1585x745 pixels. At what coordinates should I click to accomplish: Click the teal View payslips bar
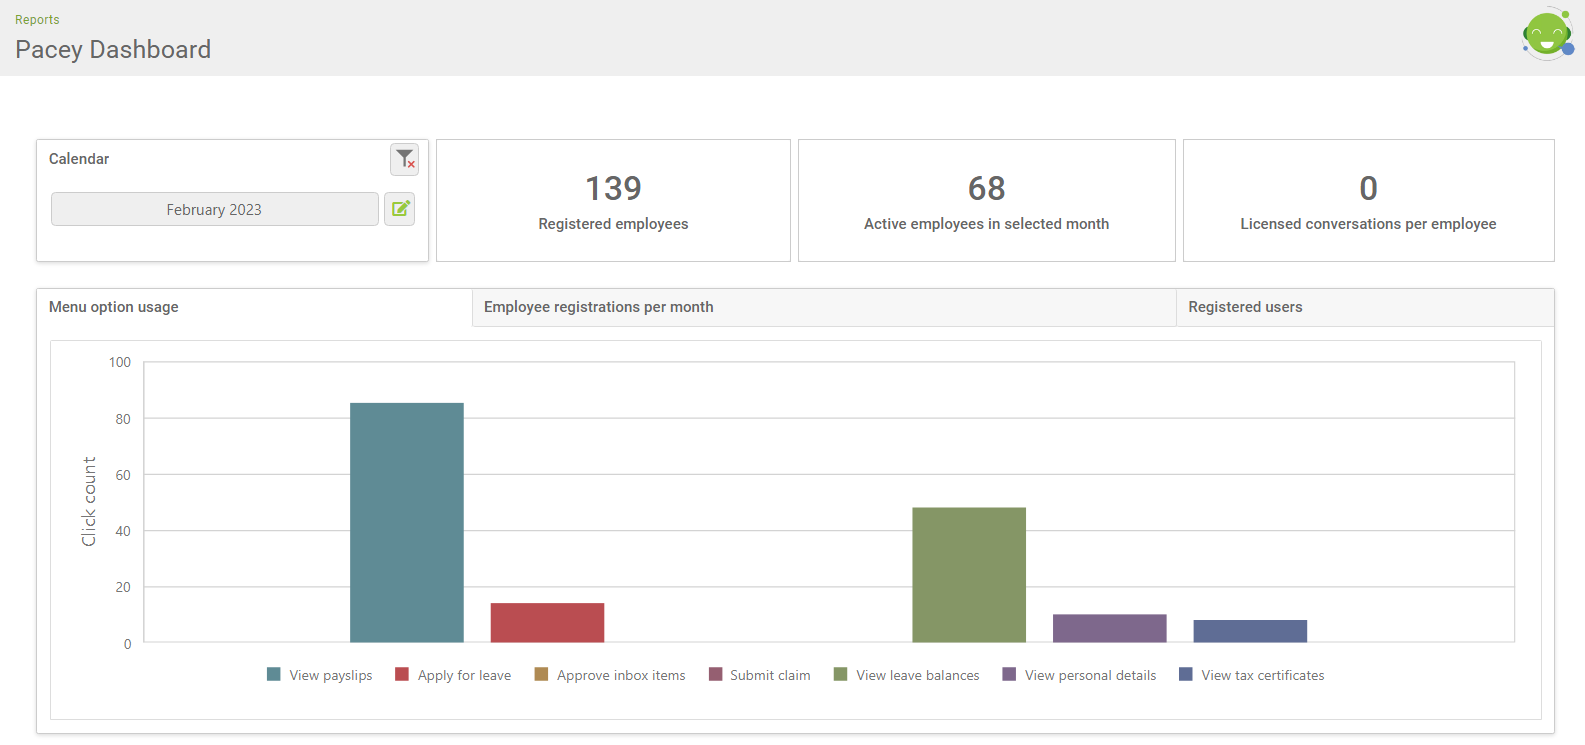coord(406,522)
